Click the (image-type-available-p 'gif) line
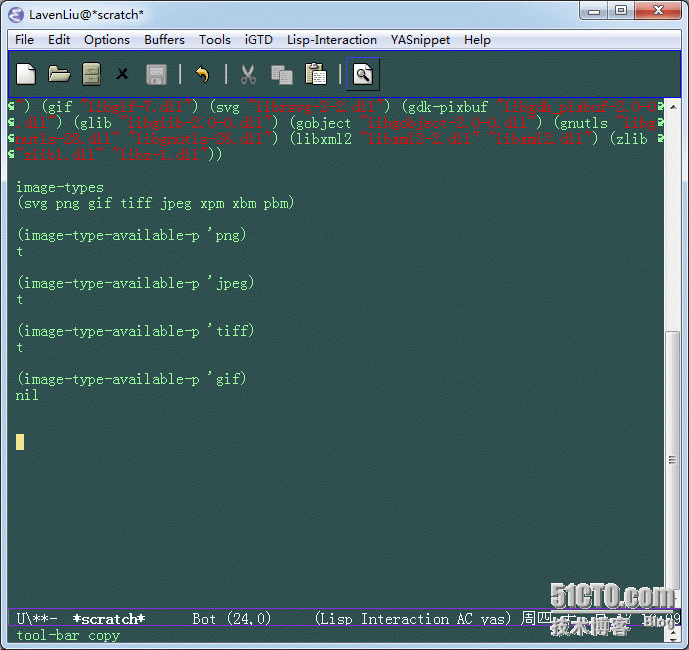689x650 pixels. (x=131, y=379)
